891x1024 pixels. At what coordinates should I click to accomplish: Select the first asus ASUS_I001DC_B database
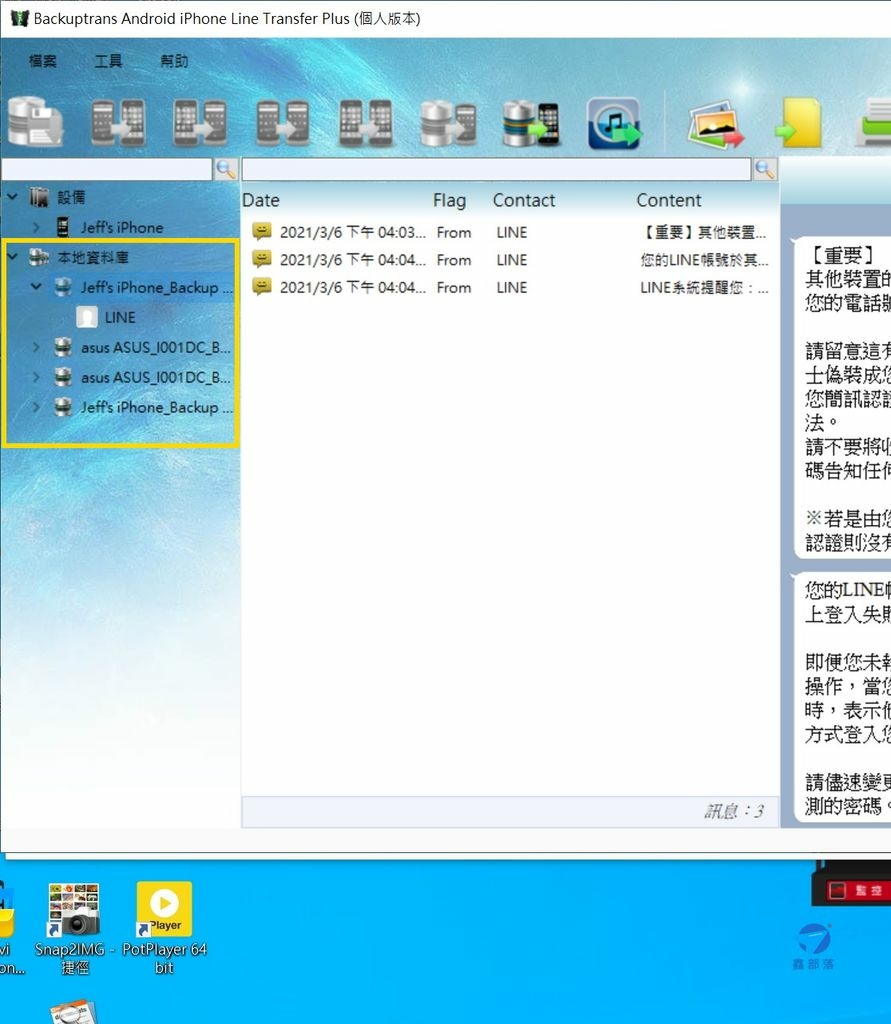click(155, 347)
